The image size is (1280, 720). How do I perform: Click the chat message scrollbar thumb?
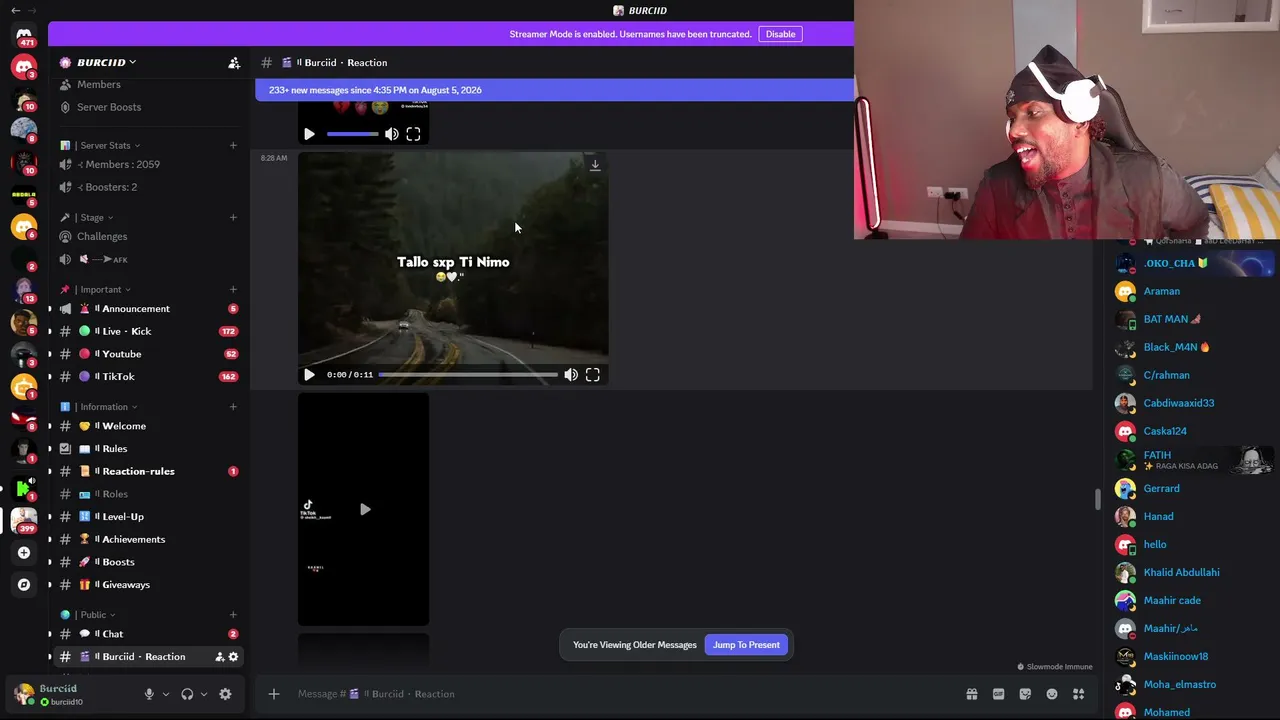click(1097, 498)
